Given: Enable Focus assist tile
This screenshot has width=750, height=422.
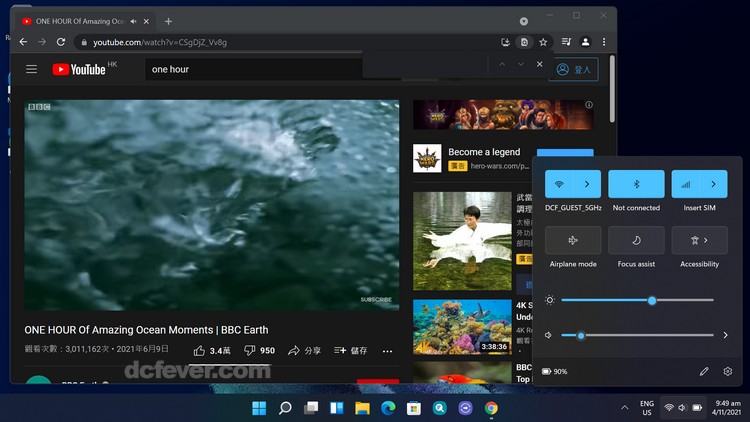Looking at the screenshot, I should click(x=636, y=240).
